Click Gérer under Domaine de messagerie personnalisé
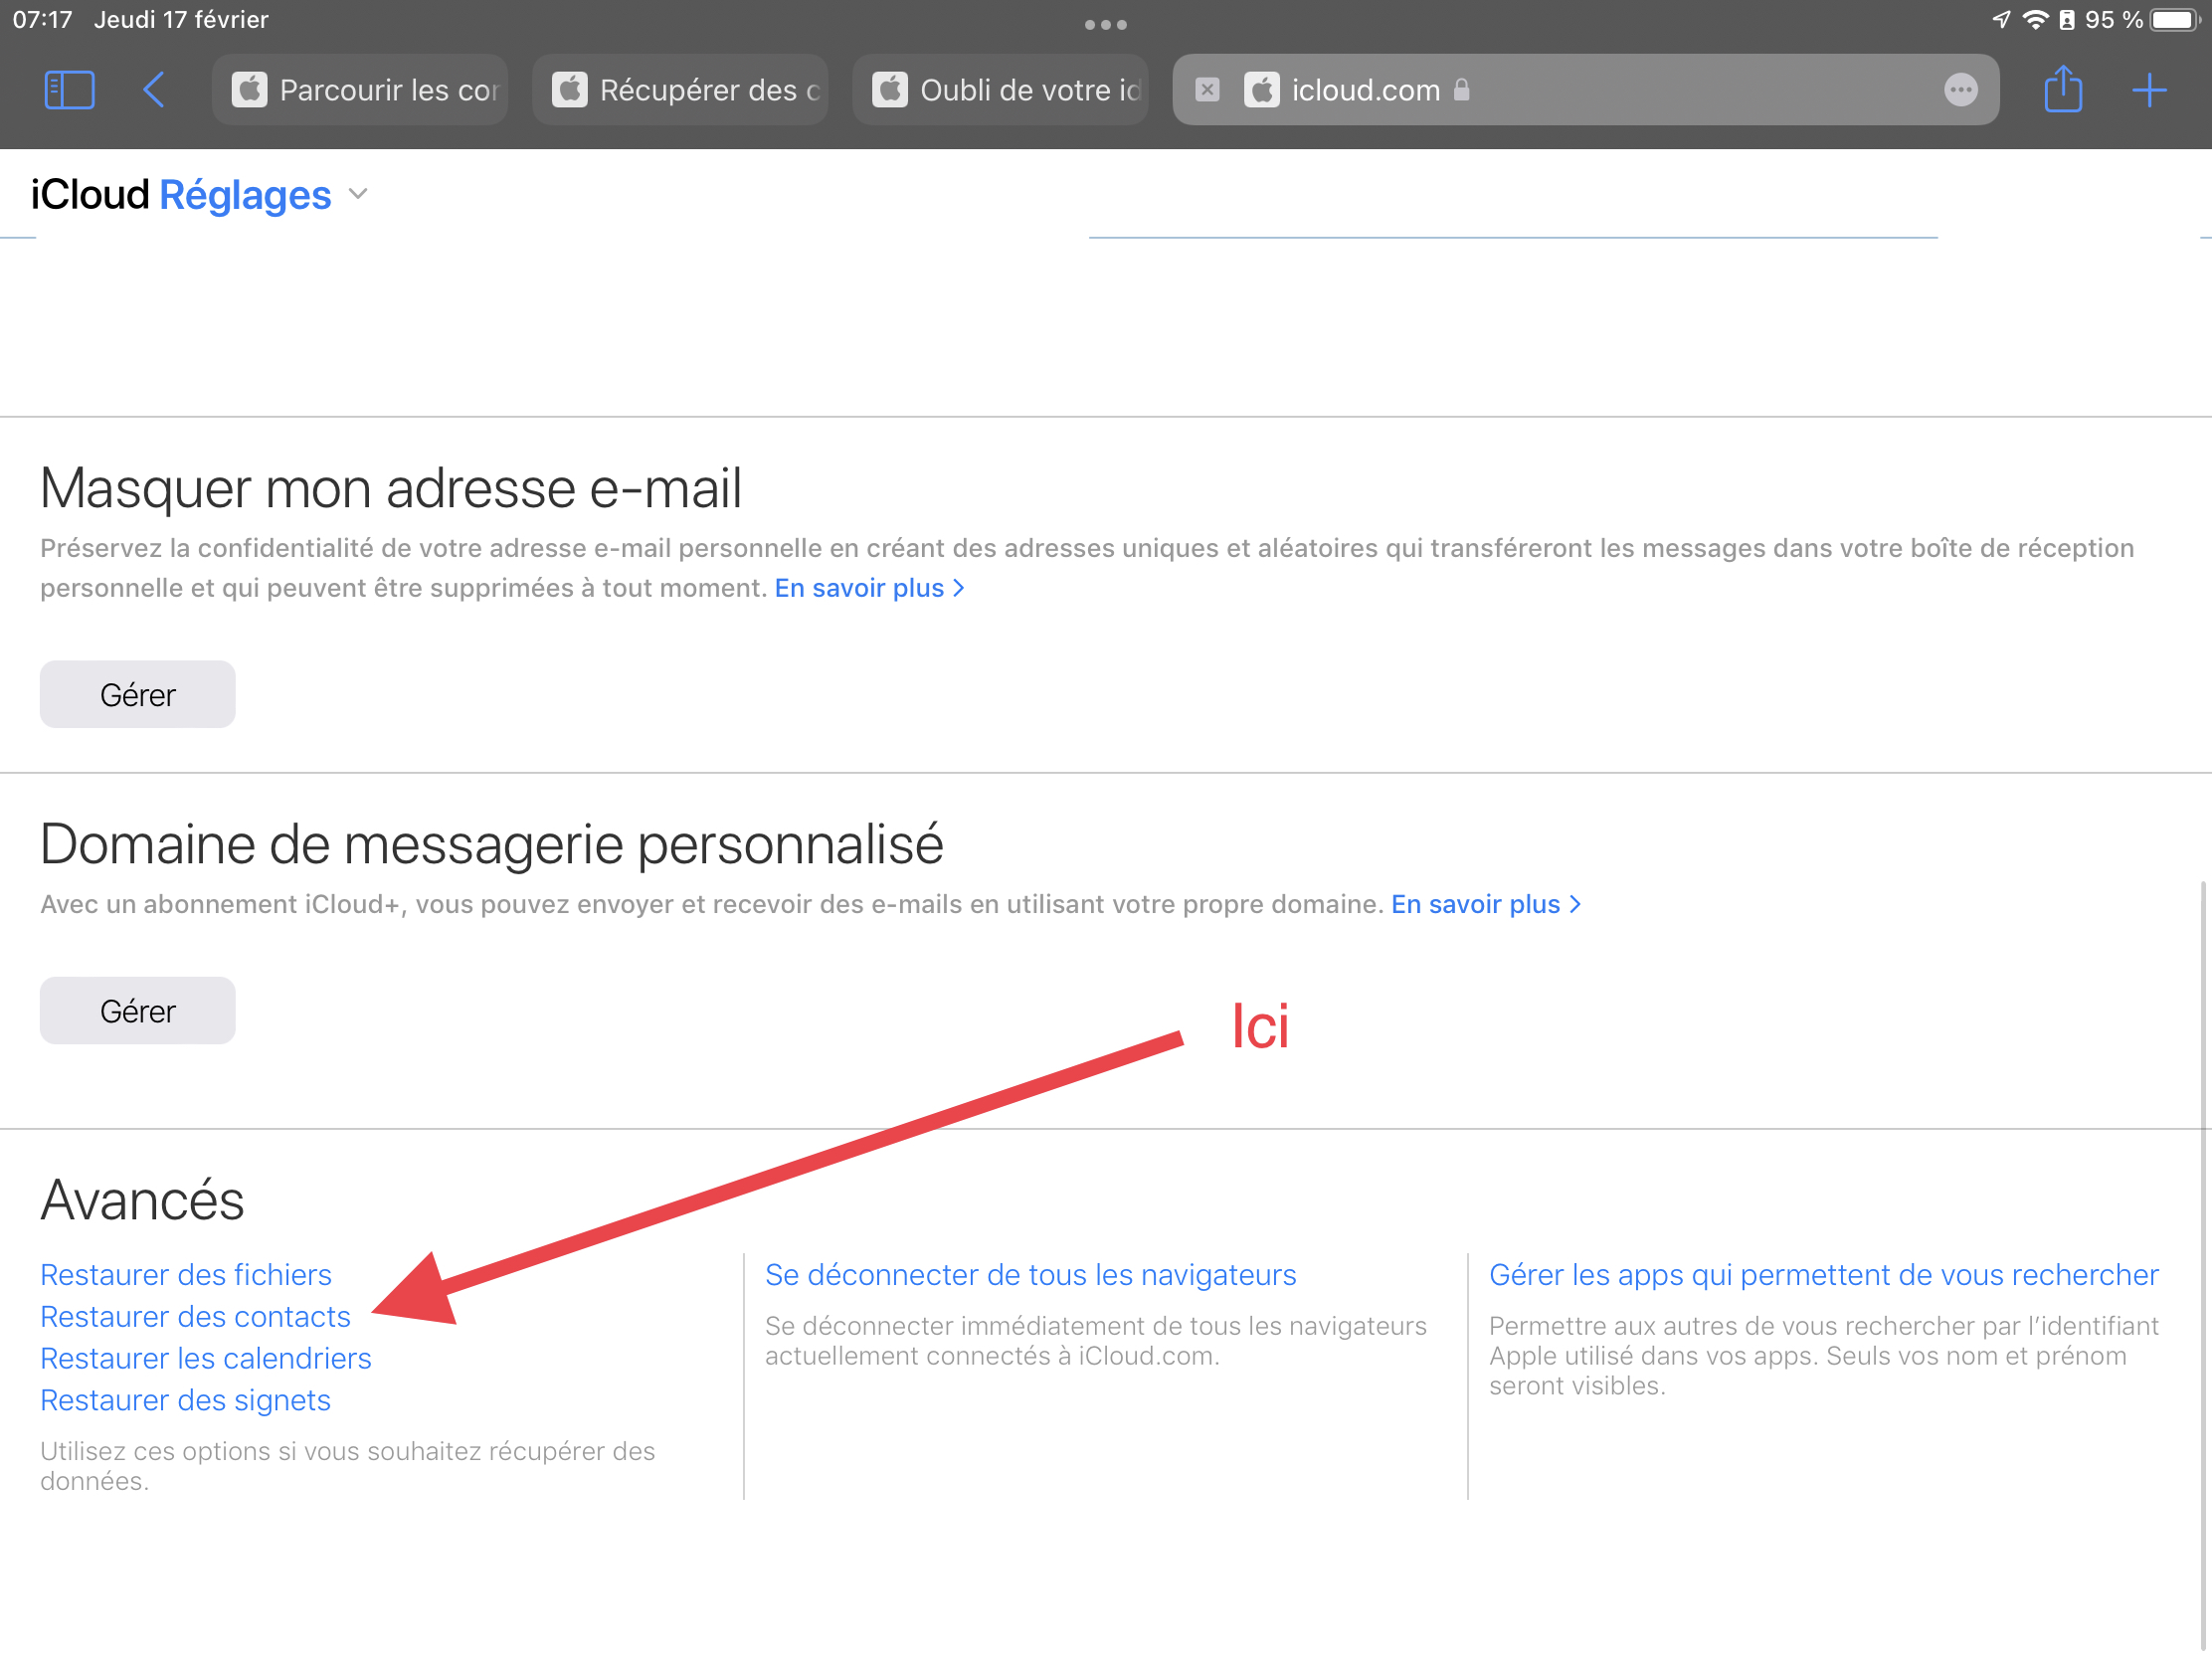 pos(138,1010)
